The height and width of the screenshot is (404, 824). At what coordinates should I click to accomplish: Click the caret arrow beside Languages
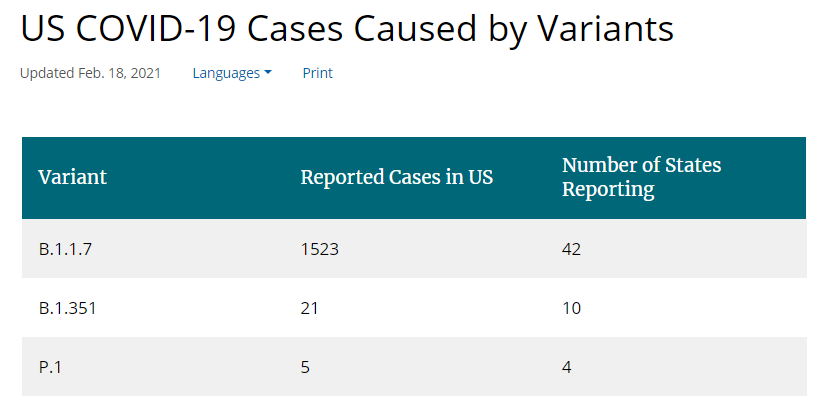268,73
